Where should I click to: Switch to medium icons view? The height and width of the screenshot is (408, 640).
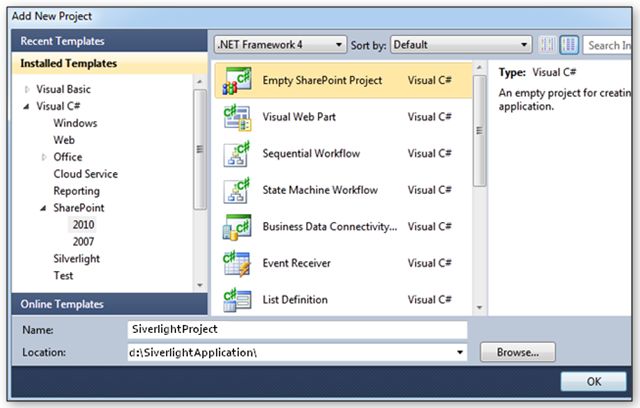569,45
